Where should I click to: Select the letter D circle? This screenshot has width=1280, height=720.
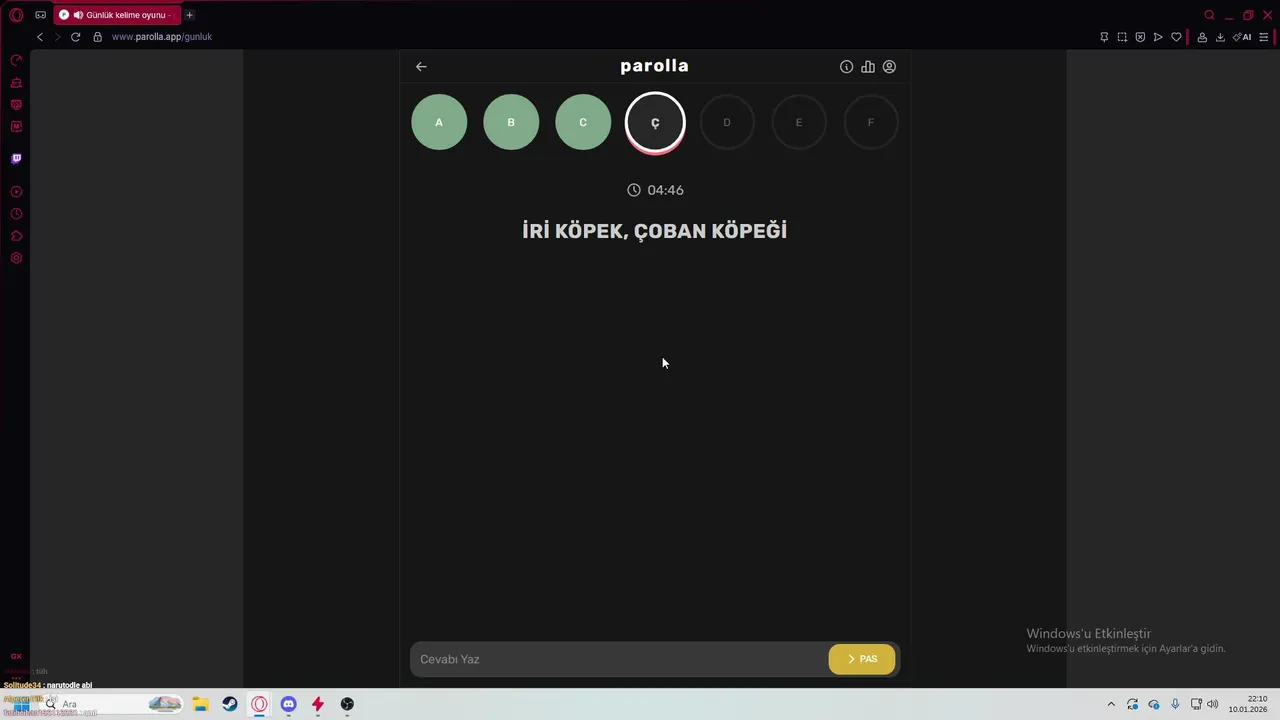pyautogui.click(x=727, y=122)
